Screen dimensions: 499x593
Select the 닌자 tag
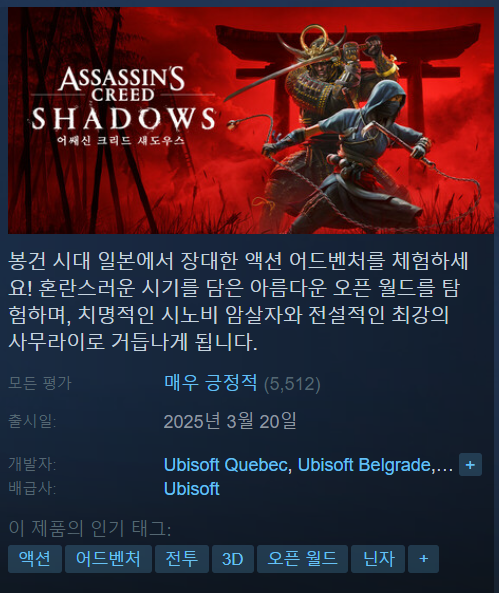[378, 559]
